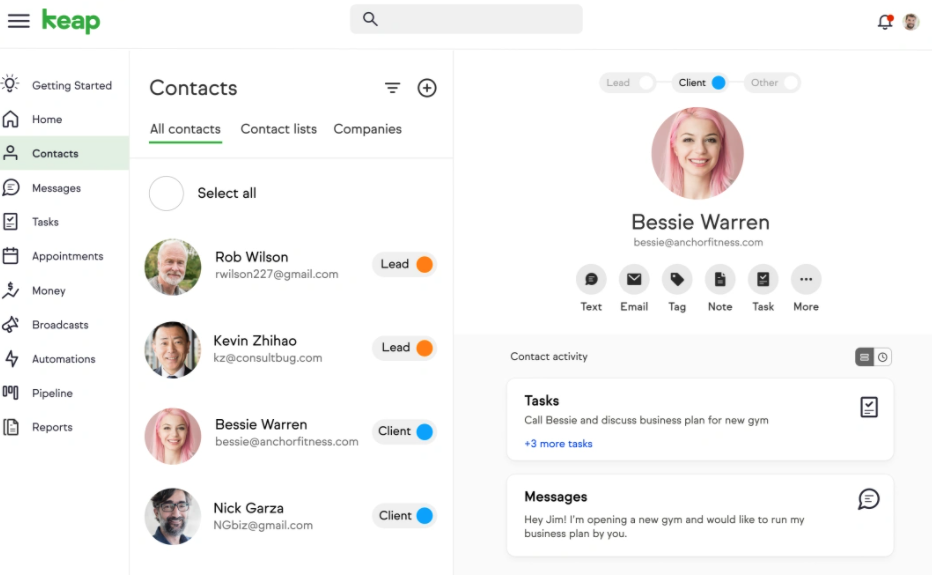Click Nick Garza's profile photo

173,517
